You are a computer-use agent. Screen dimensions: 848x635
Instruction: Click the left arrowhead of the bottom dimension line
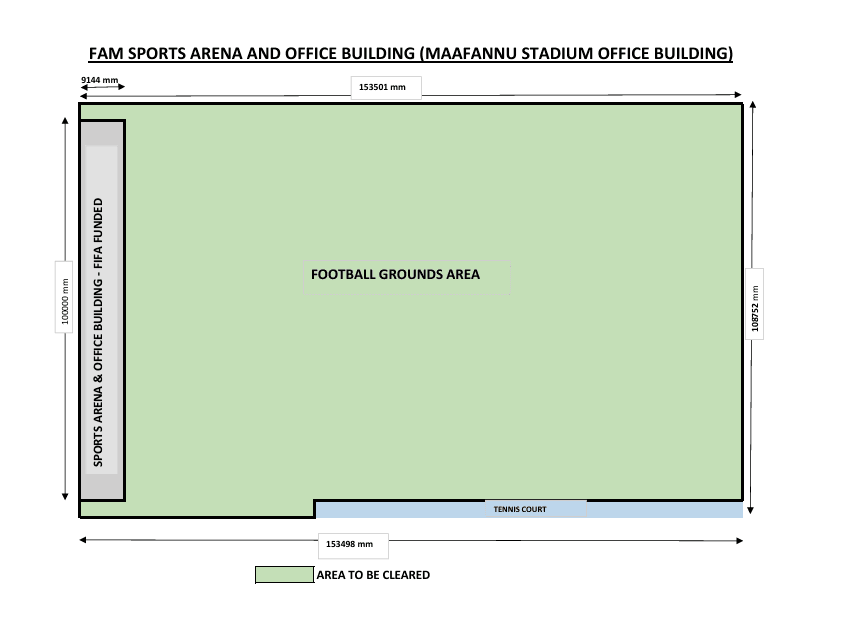click(x=83, y=540)
